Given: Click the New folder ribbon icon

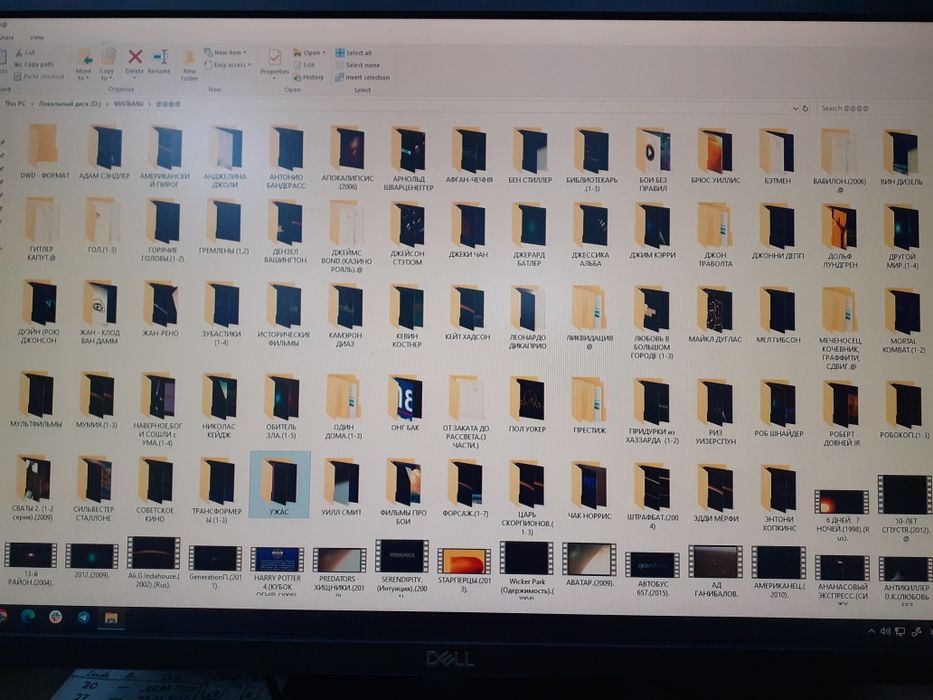Looking at the screenshot, I should tap(189, 65).
